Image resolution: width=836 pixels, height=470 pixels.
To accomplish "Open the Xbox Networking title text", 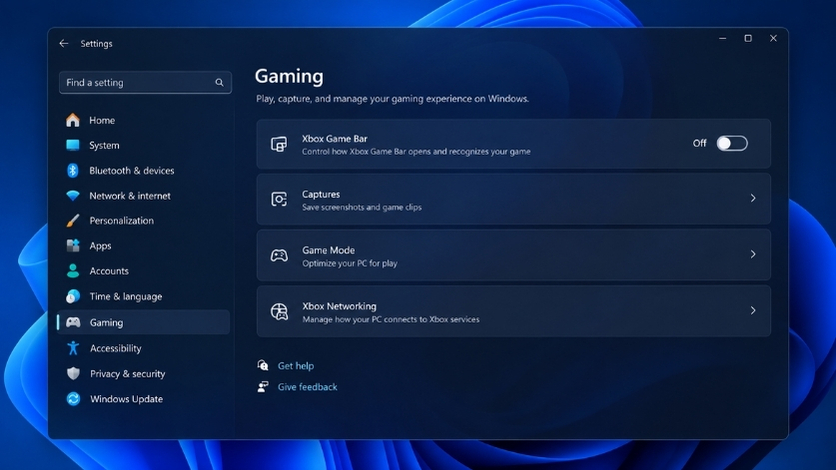I will coord(339,306).
